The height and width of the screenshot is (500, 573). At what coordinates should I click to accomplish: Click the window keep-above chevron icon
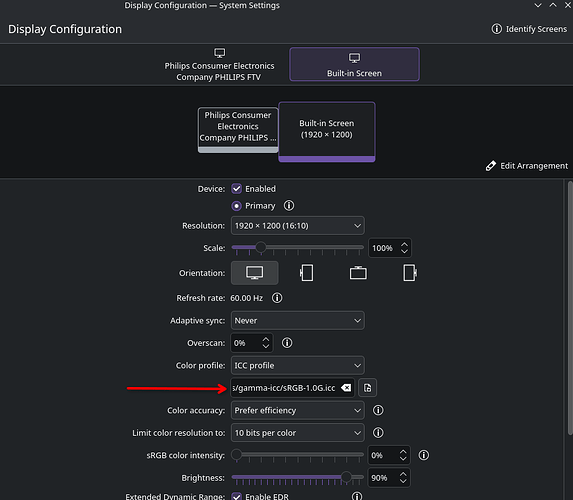click(x=553, y=5)
